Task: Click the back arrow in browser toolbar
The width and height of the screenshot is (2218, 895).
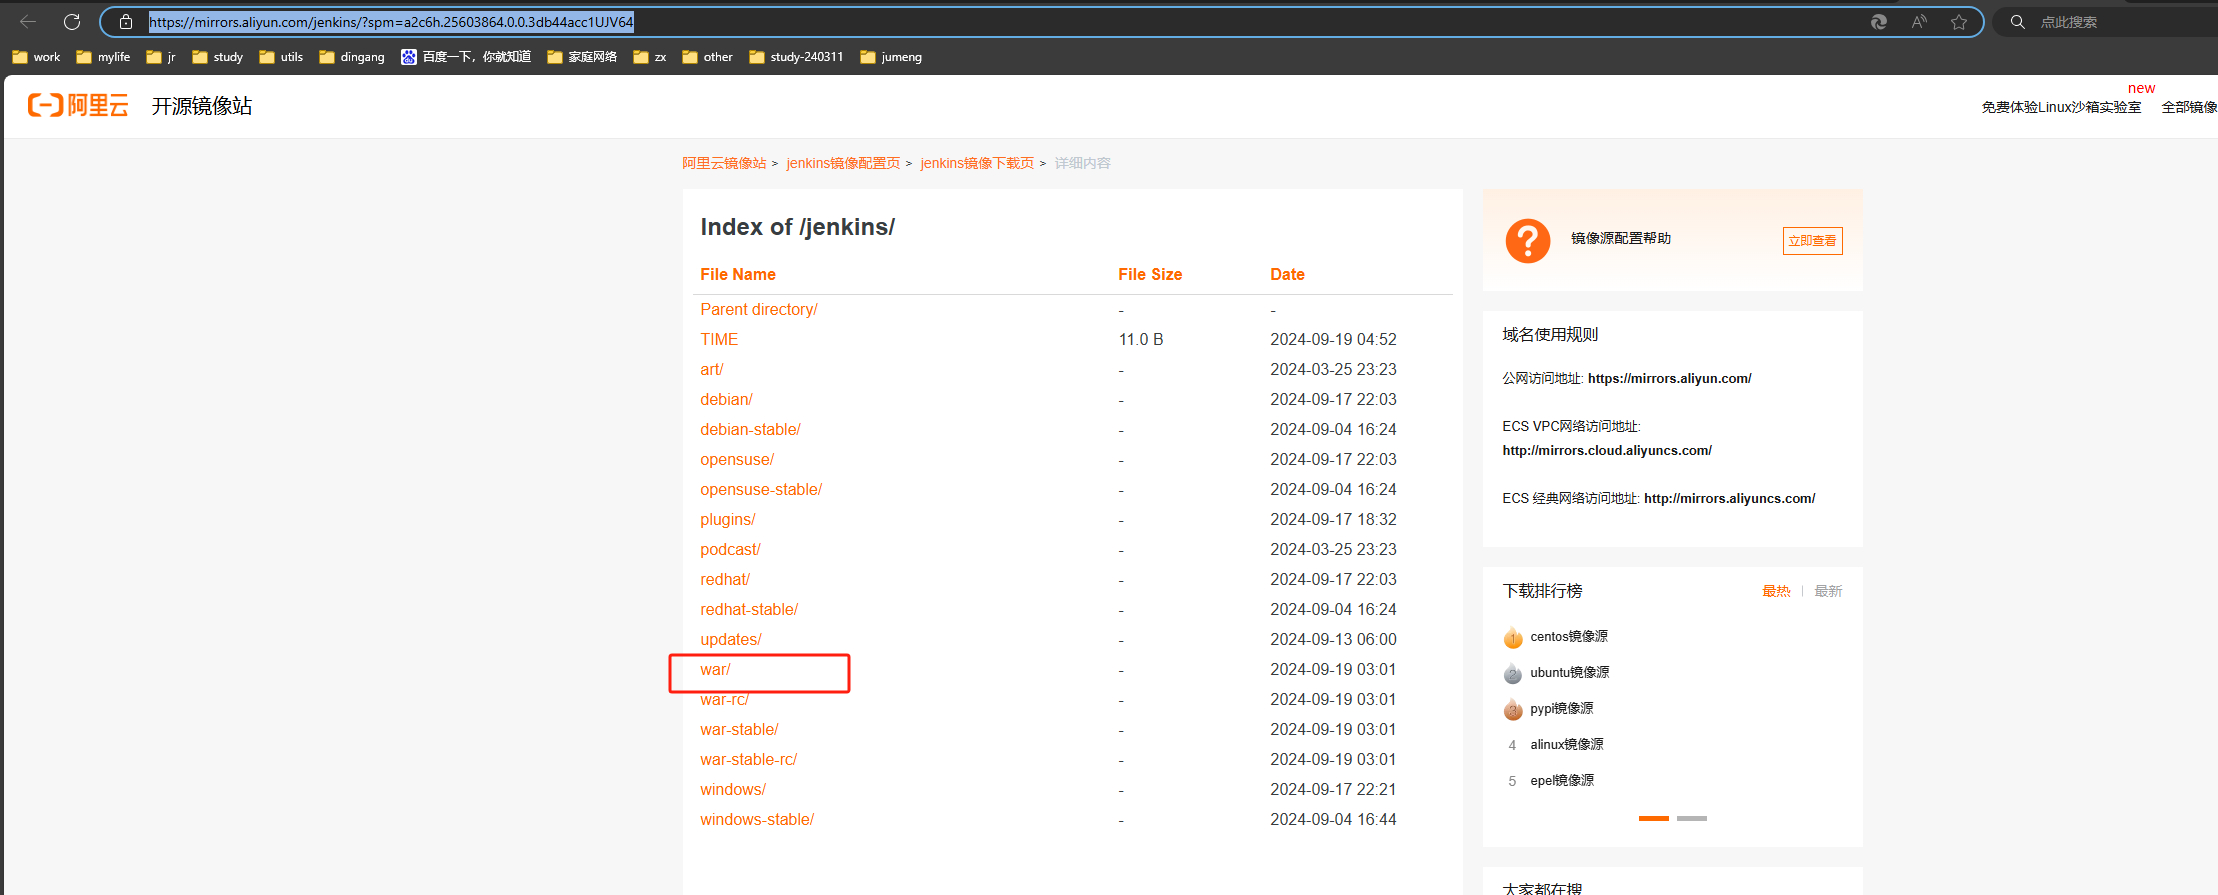Action: [x=28, y=22]
